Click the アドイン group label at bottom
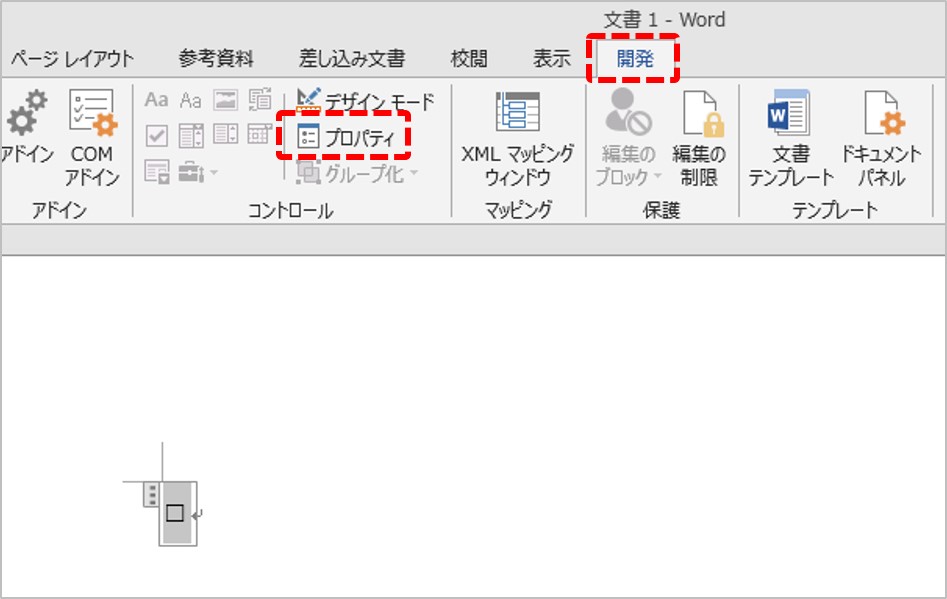The image size is (947, 599). click(x=59, y=210)
